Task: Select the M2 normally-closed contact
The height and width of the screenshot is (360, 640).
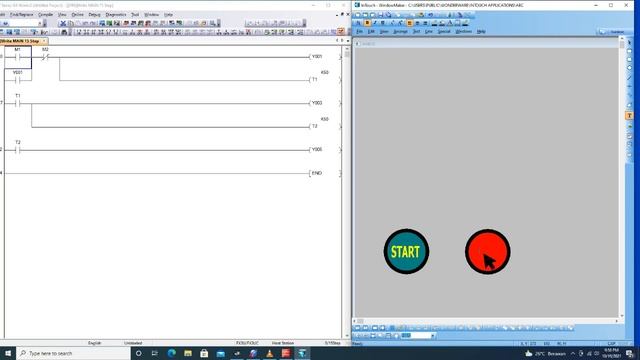Action: pyautogui.click(x=45, y=57)
